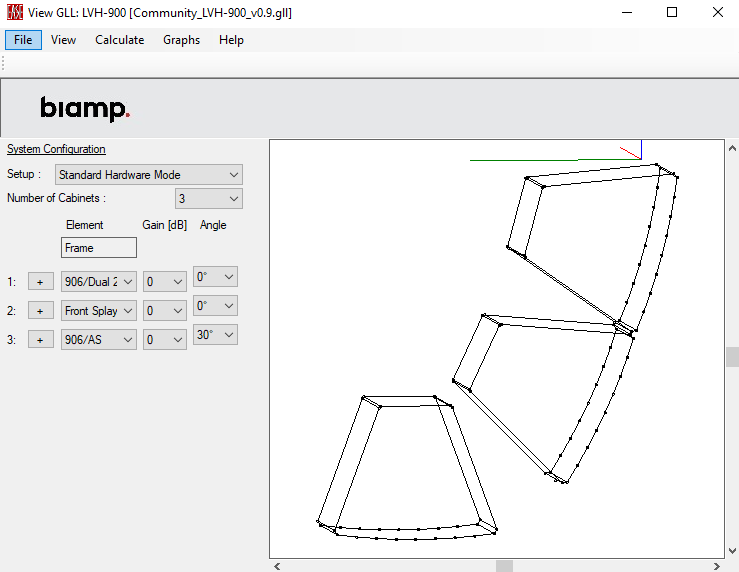This screenshot has height=572, width=739.
Task: Open the 906/Dual element dropdown
Action: (x=99, y=282)
